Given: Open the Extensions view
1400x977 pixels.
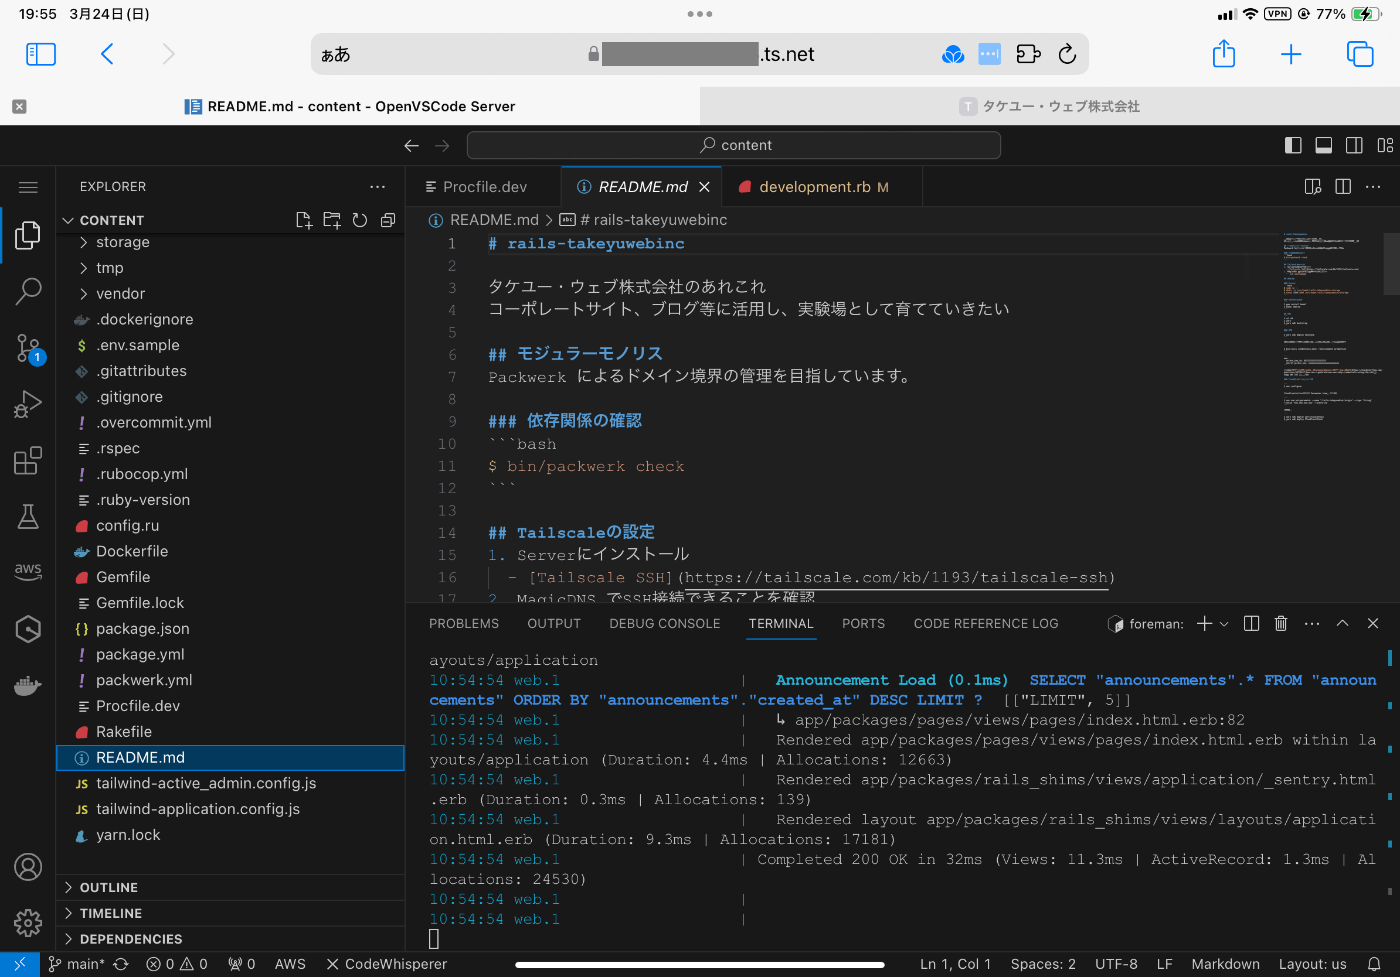Looking at the screenshot, I should (x=28, y=460).
